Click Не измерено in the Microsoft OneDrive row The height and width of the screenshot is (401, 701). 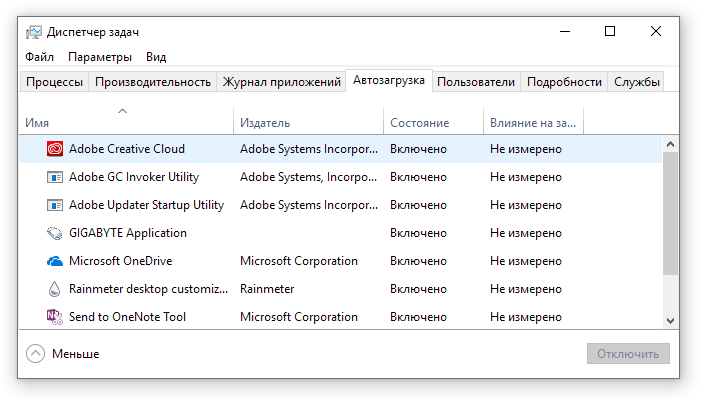click(x=525, y=261)
